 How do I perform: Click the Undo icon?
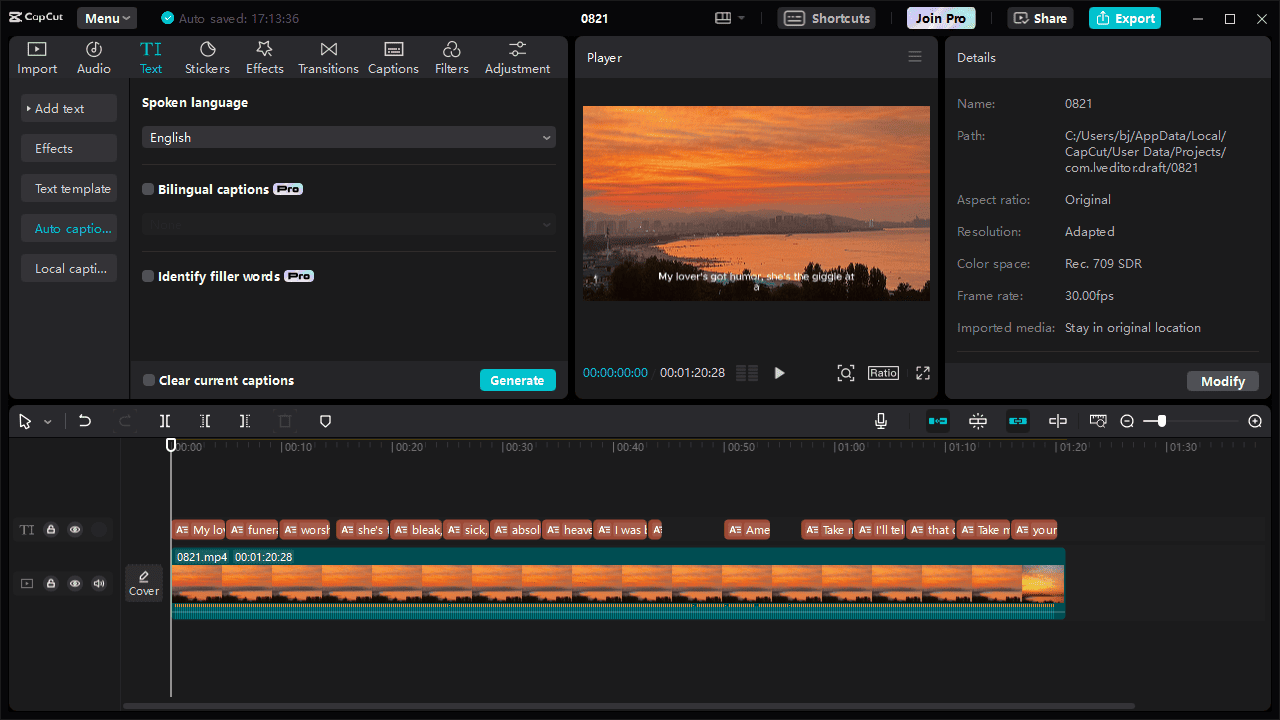(x=85, y=421)
